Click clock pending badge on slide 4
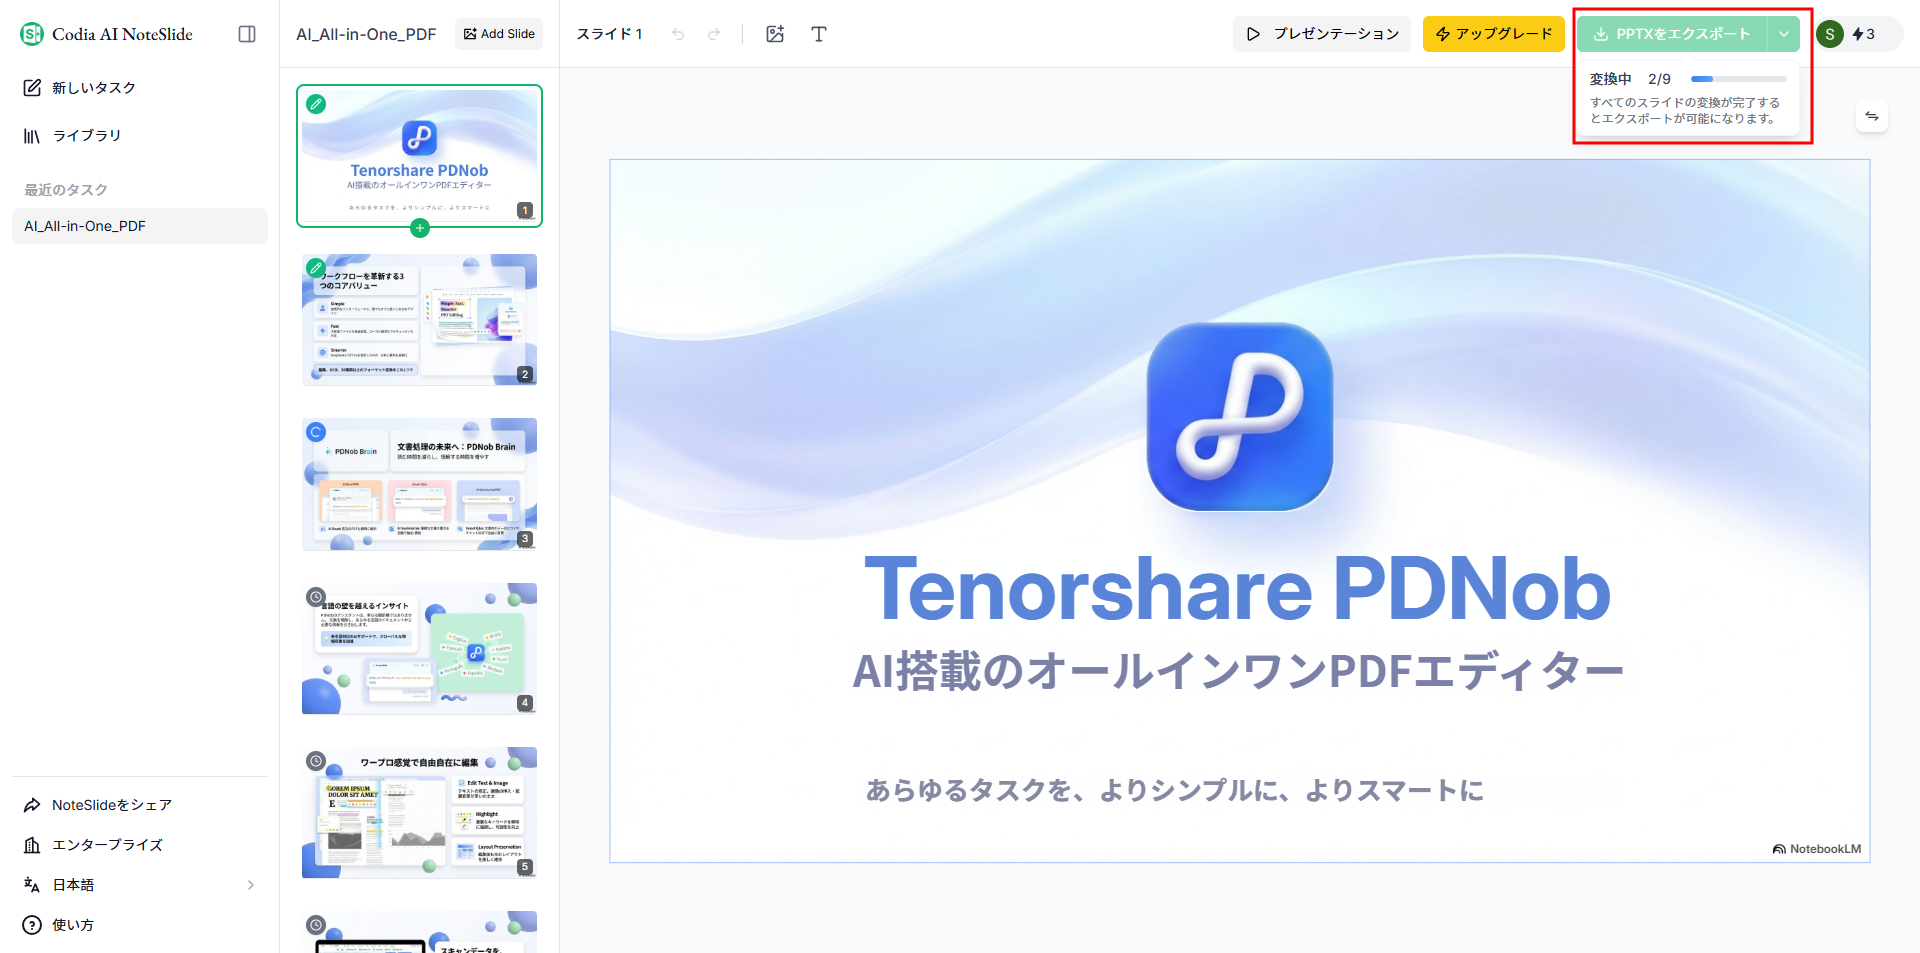 tap(316, 597)
